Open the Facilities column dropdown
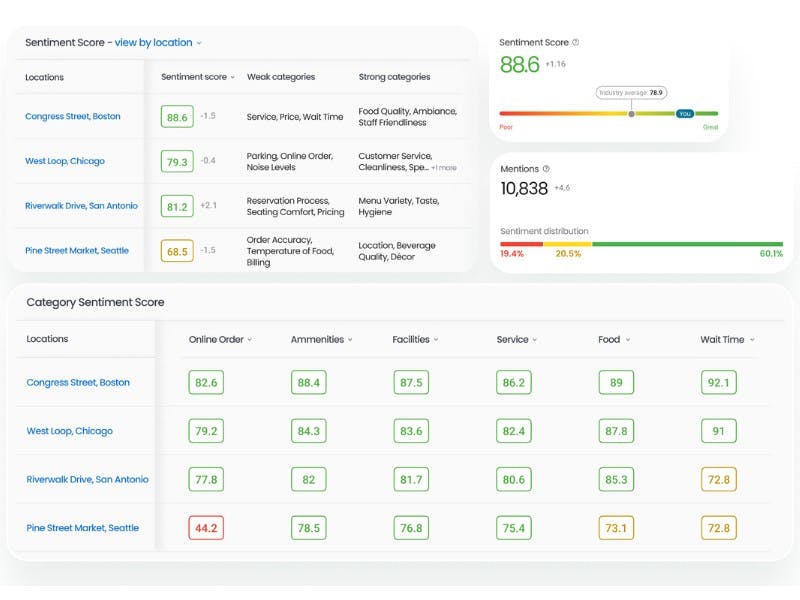The height and width of the screenshot is (600, 800). (415, 340)
